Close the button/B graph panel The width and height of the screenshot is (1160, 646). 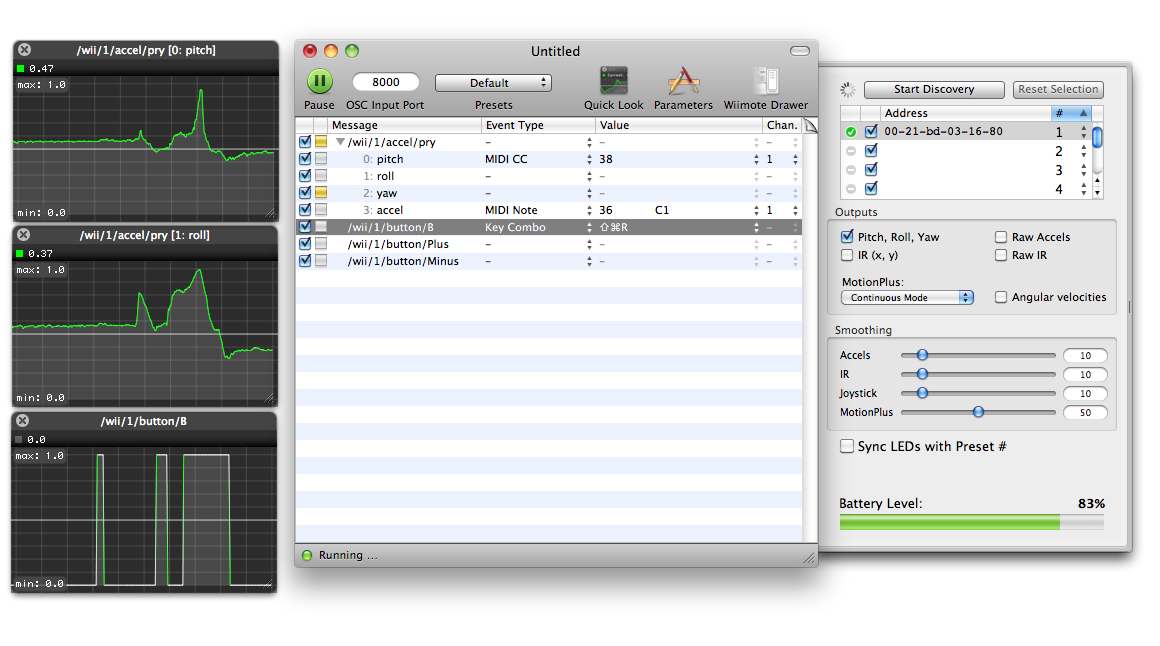pos(23,420)
